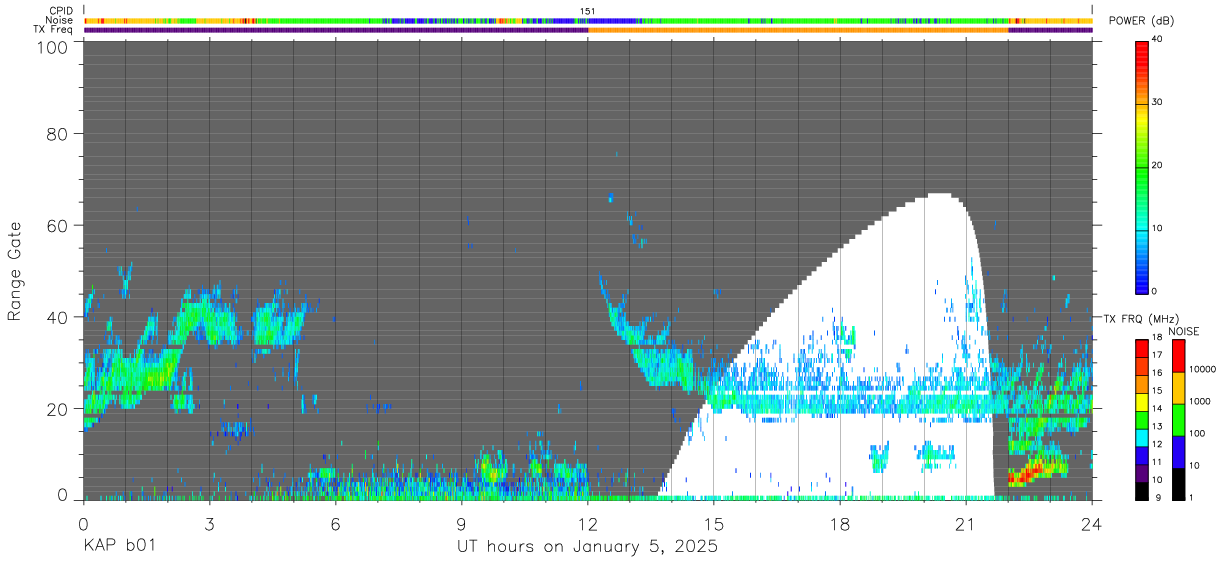
Task: Click the 14 tick on the TX FRQ scale
Action: click(x=1156, y=409)
